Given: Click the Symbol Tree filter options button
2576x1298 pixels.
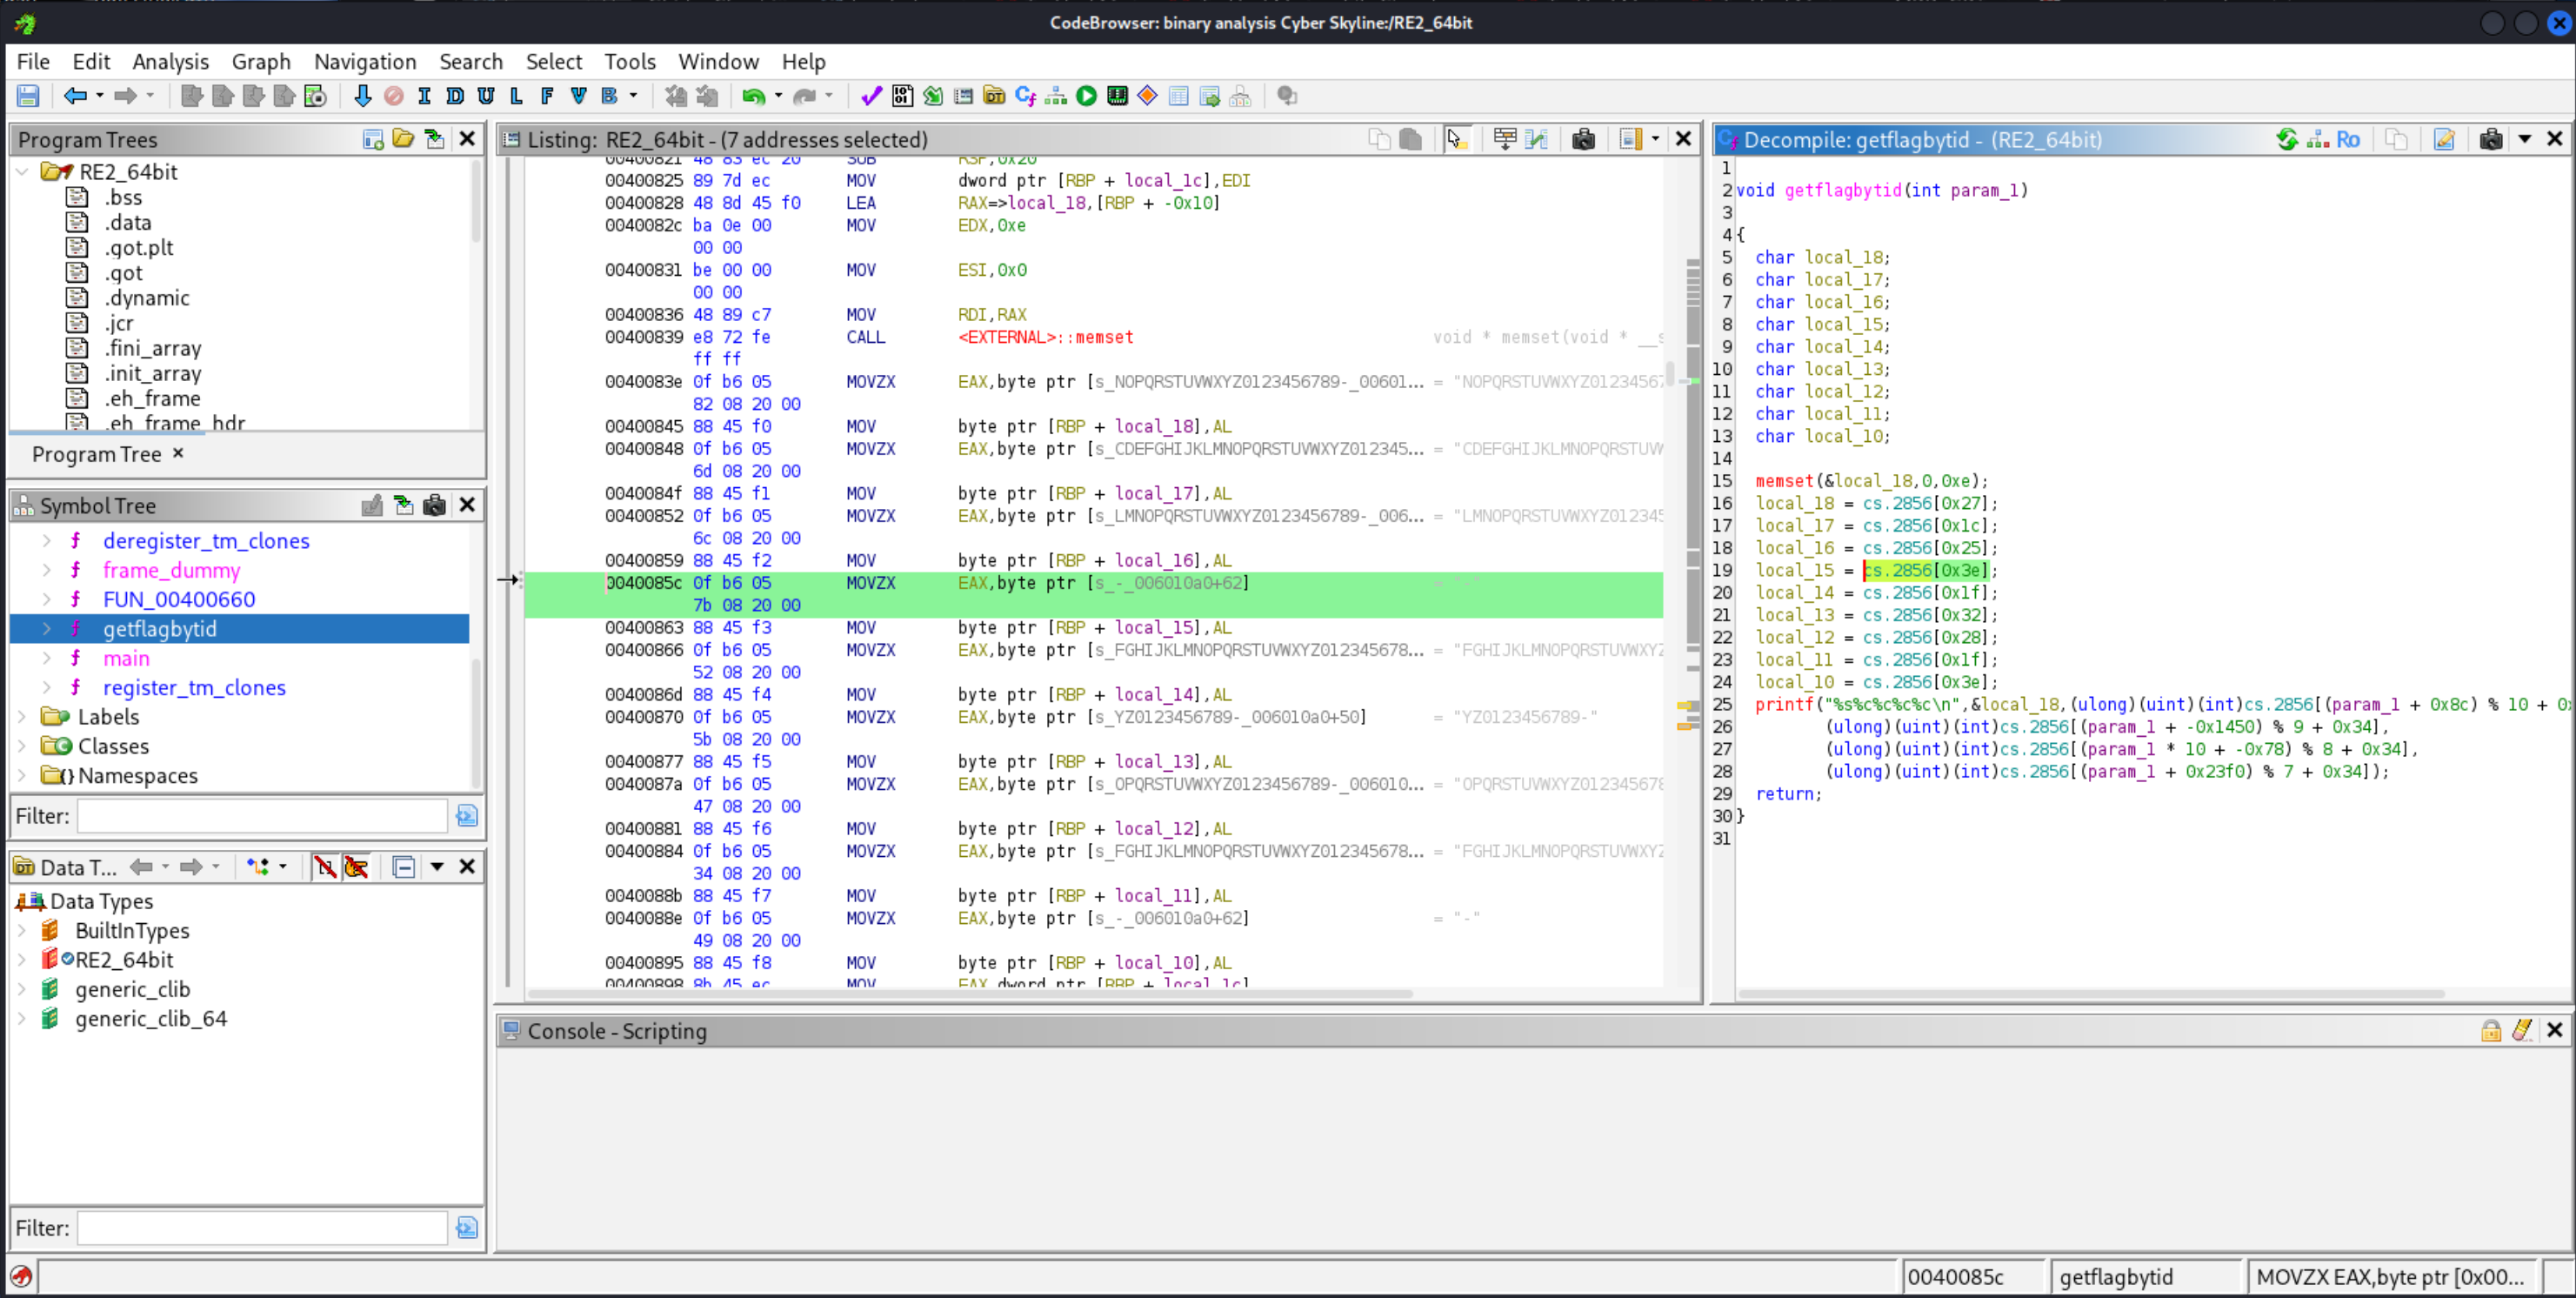Looking at the screenshot, I should (466, 816).
